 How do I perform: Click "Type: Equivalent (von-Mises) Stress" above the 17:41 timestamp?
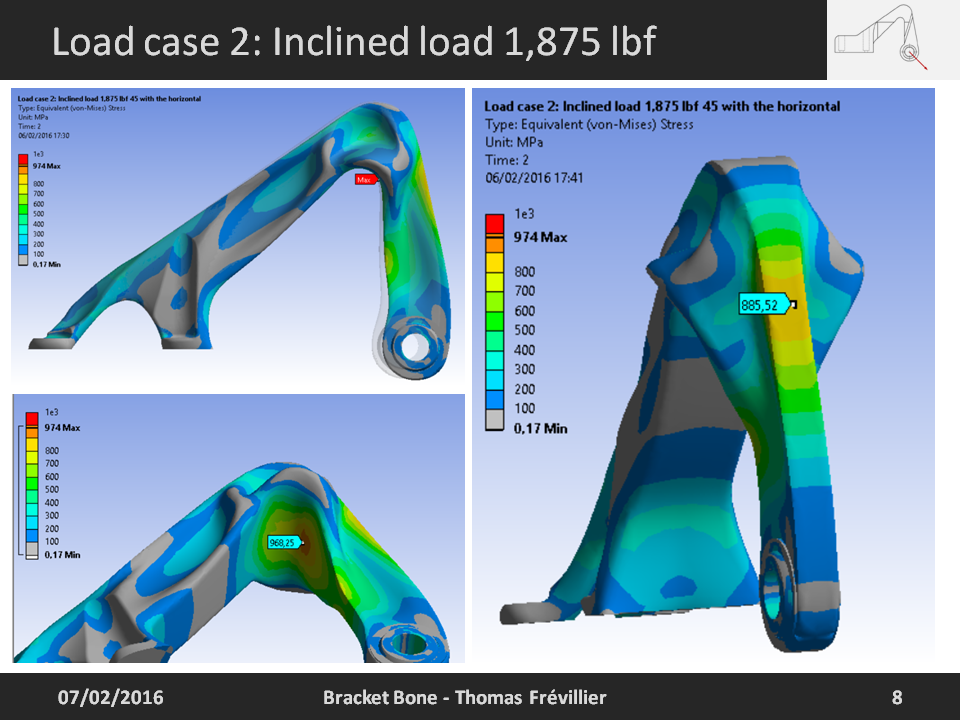[589, 124]
